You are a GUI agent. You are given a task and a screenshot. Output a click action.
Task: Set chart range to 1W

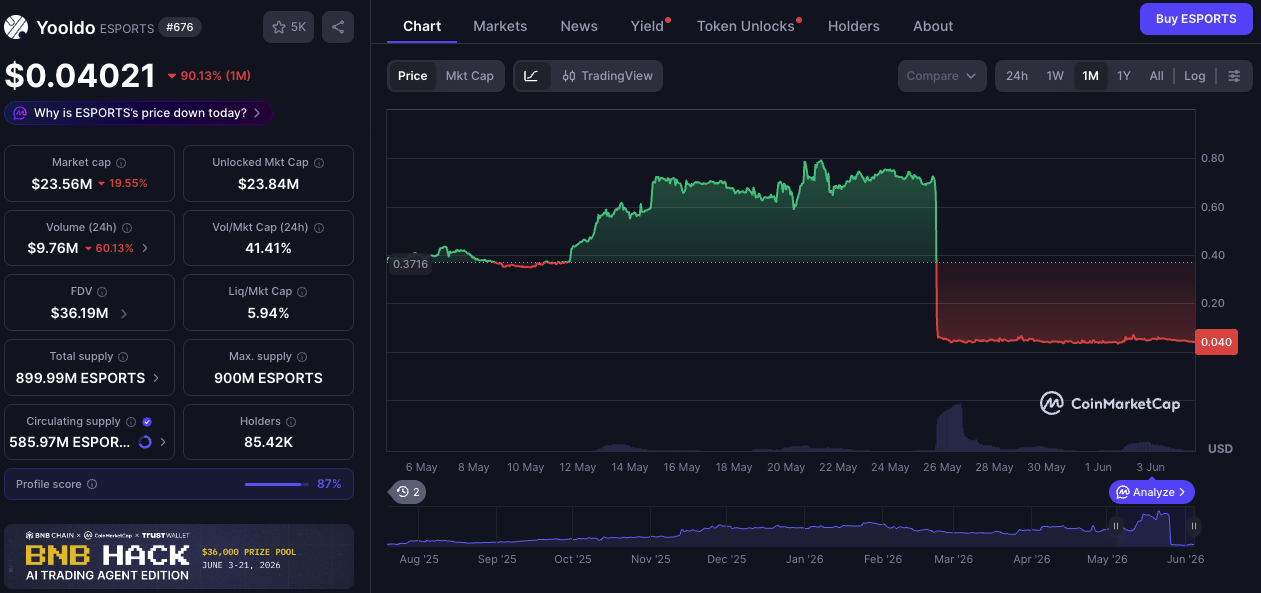(1055, 76)
